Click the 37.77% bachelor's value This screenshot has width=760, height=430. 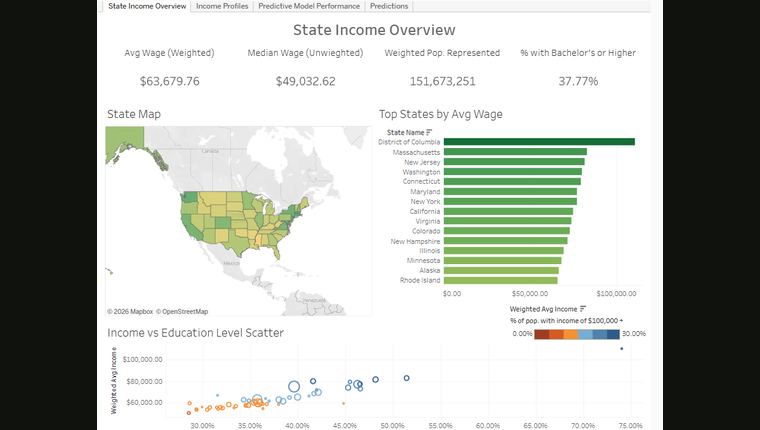pyautogui.click(x=578, y=81)
